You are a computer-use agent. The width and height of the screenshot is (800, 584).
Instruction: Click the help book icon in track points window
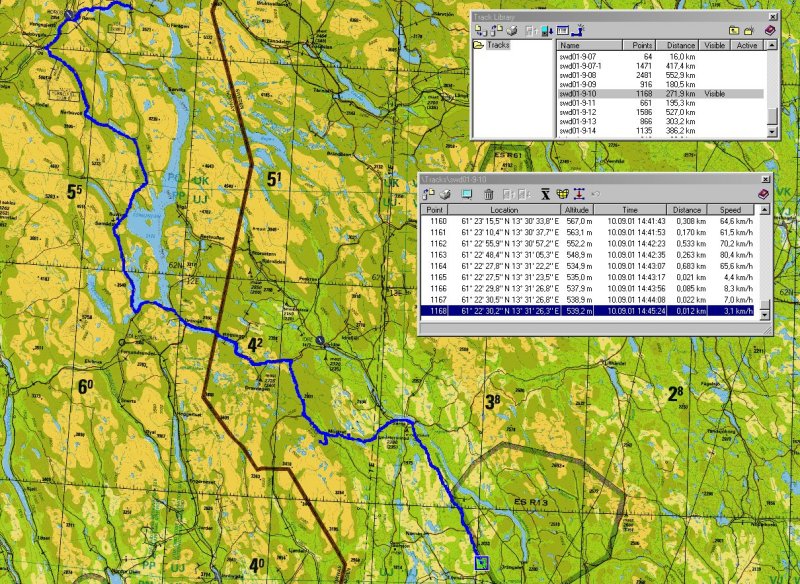(x=763, y=193)
